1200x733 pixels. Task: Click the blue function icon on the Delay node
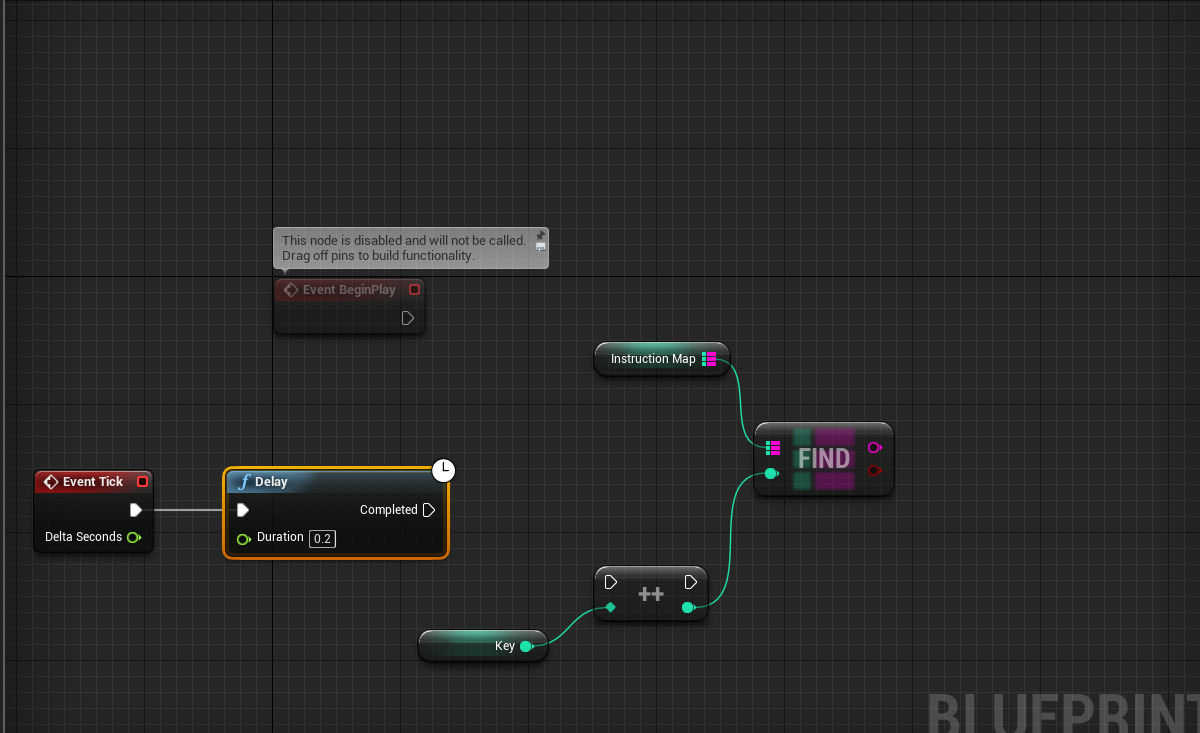(x=244, y=481)
